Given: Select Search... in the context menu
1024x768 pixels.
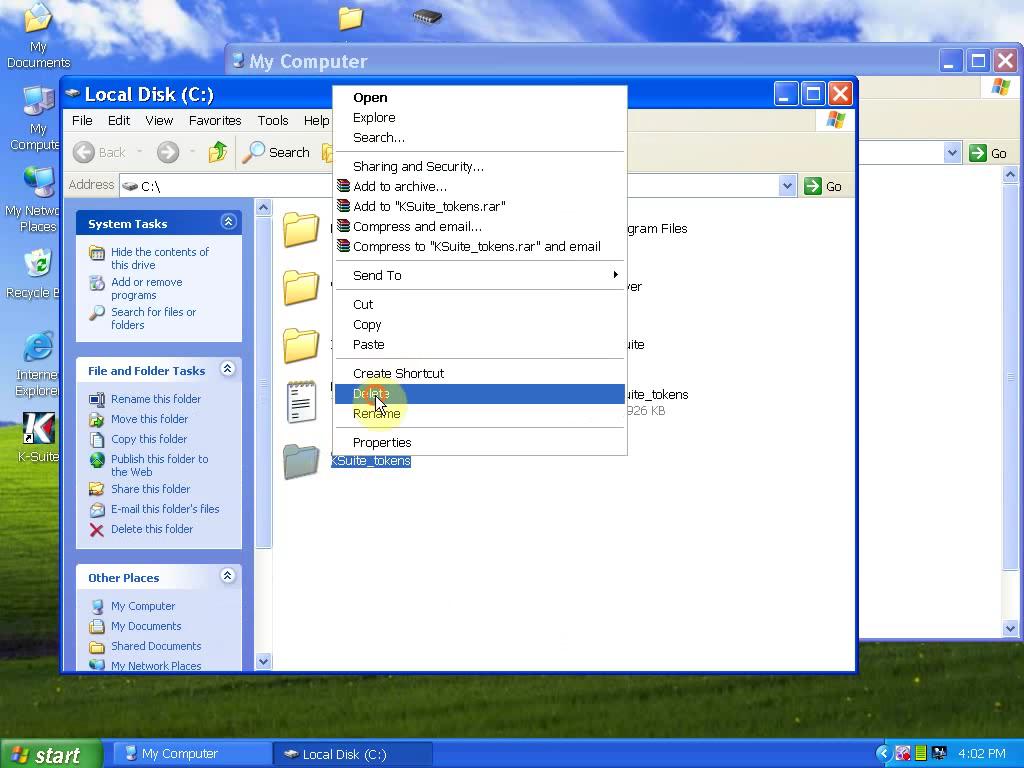Looking at the screenshot, I should click(x=479, y=138).
